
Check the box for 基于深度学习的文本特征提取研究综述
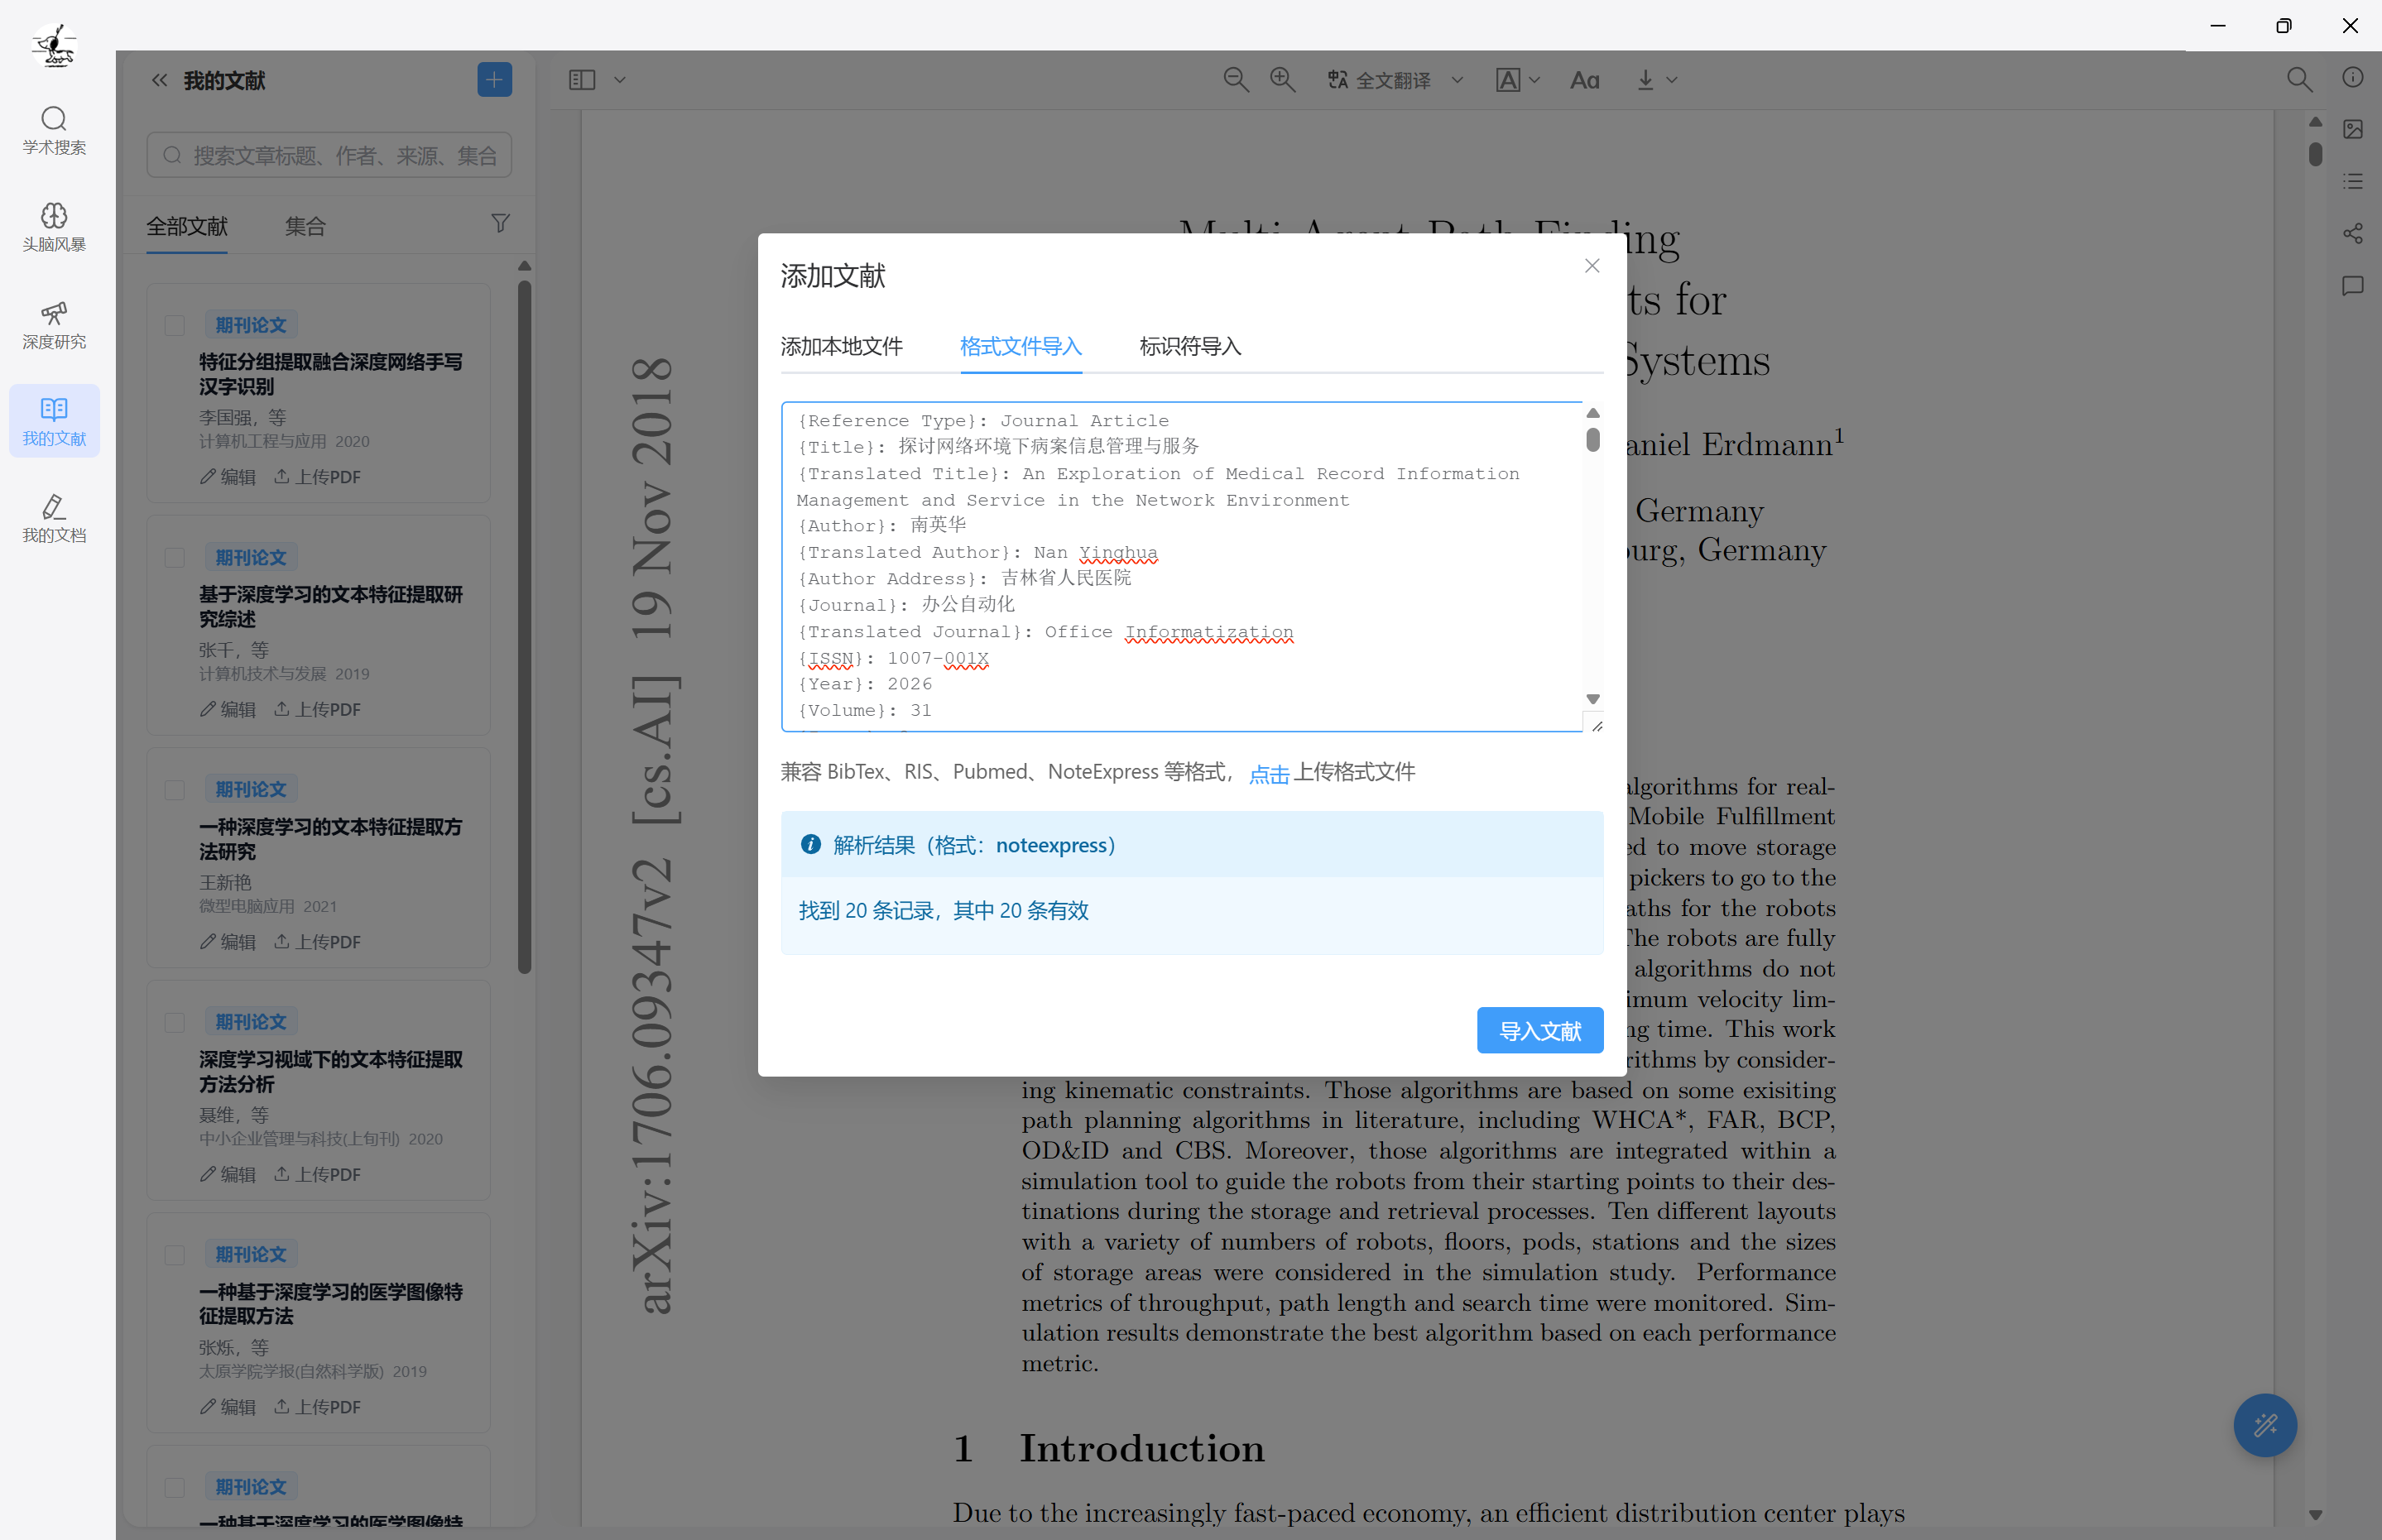tap(174, 558)
